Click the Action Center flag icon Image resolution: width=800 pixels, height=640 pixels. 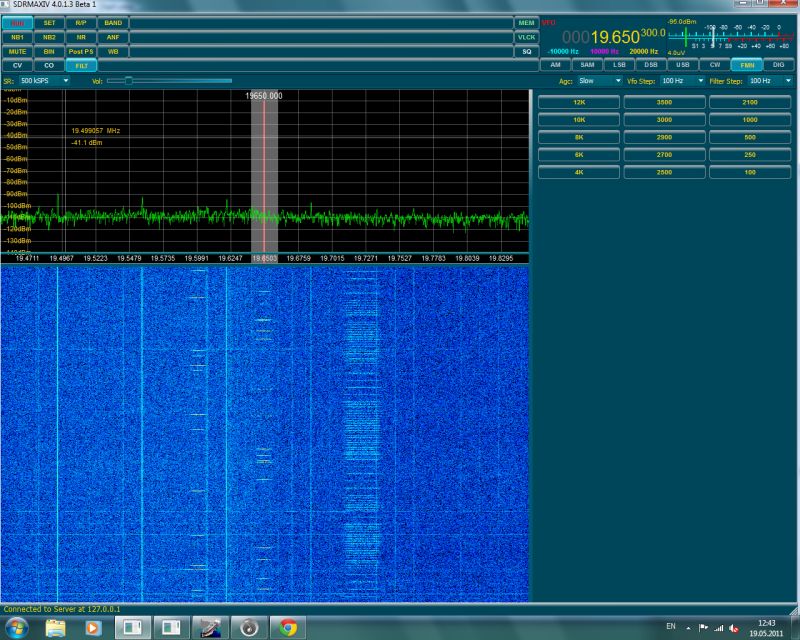tap(703, 628)
